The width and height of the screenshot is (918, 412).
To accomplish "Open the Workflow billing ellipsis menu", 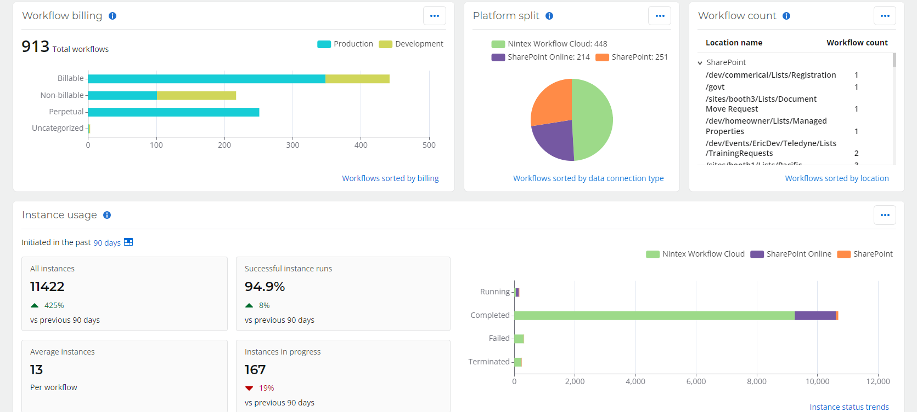I will (x=434, y=16).
